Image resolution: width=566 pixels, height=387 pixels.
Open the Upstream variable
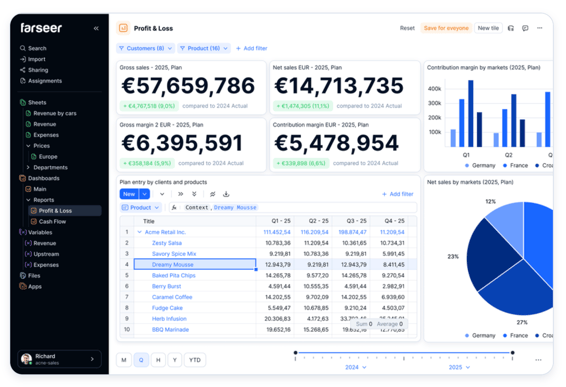click(42, 254)
